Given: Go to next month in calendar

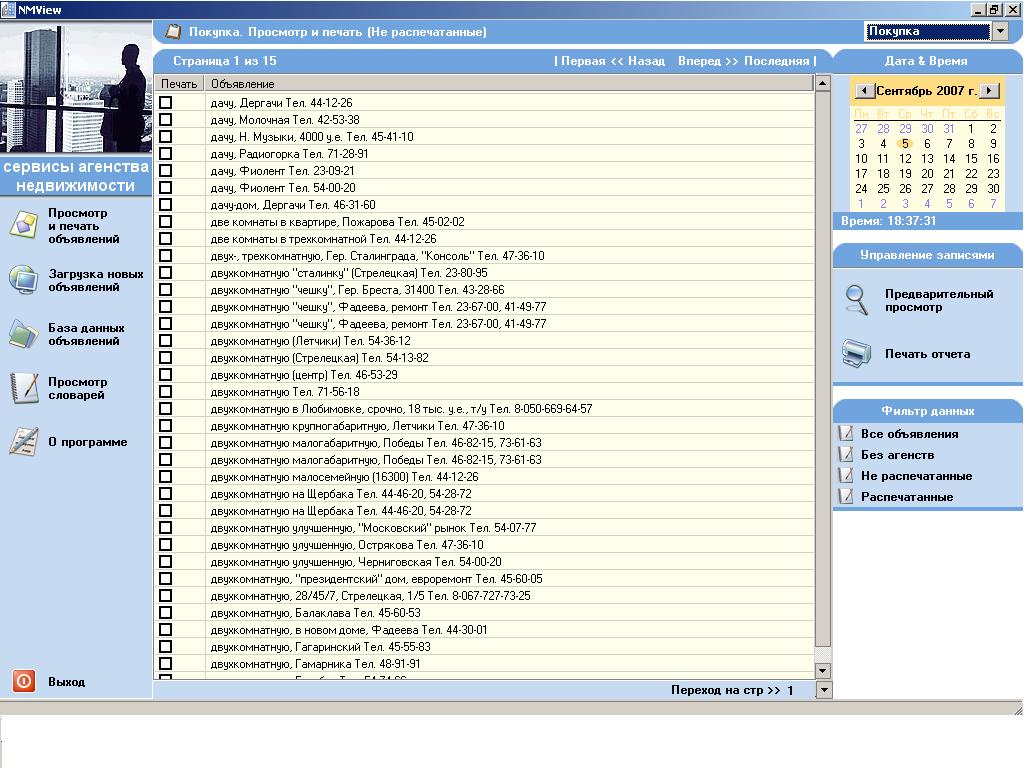Looking at the screenshot, I should coord(990,91).
